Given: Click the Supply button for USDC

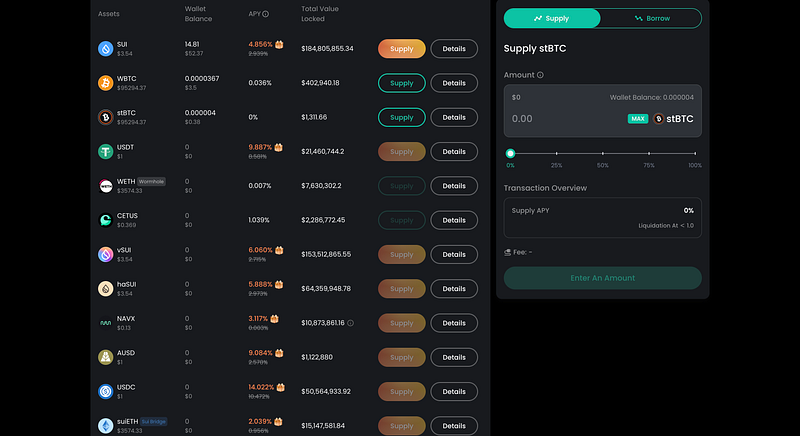Looking at the screenshot, I should [402, 392].
